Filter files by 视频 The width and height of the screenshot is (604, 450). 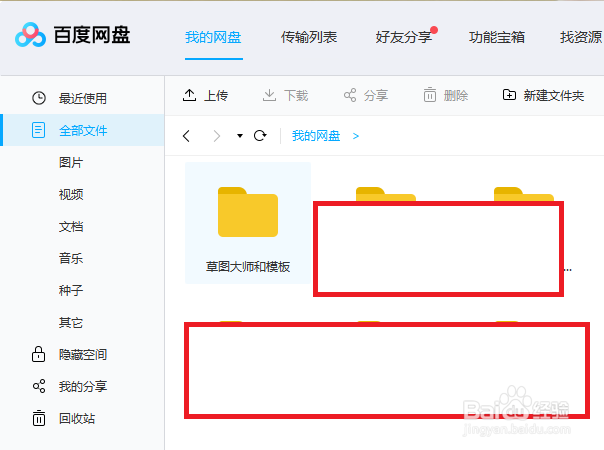pyautogui.click(x=71, y=195)
